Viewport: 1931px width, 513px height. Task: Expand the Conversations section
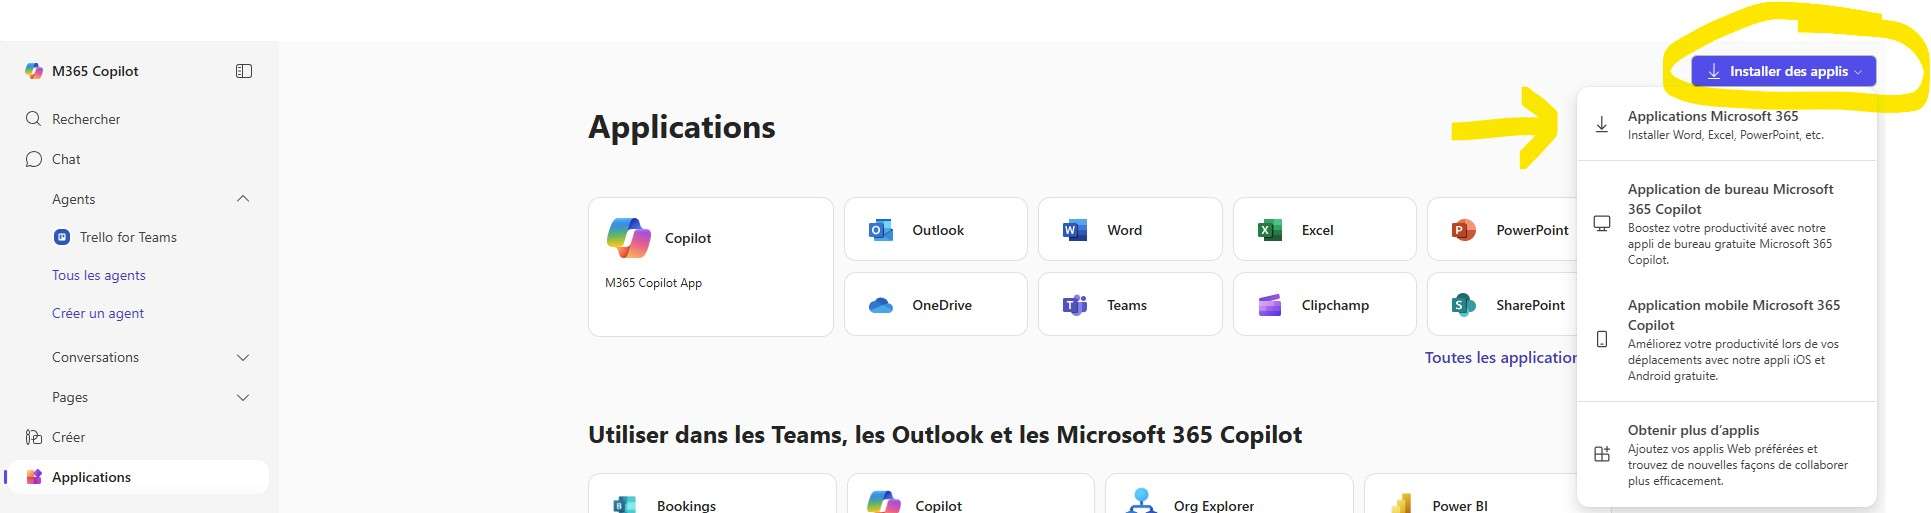[x=243, y=357]
